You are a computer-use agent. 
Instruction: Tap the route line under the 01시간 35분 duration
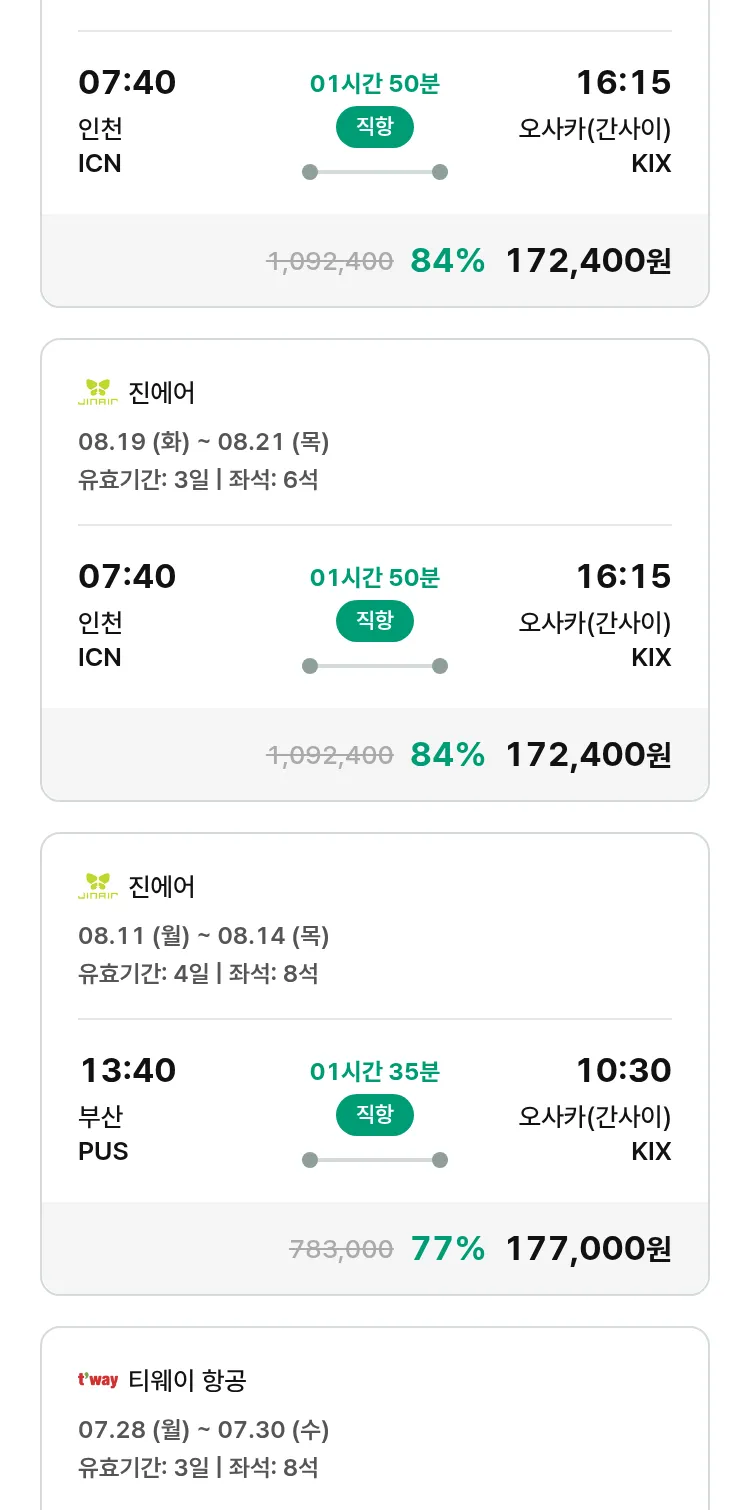coord(375,1160)
